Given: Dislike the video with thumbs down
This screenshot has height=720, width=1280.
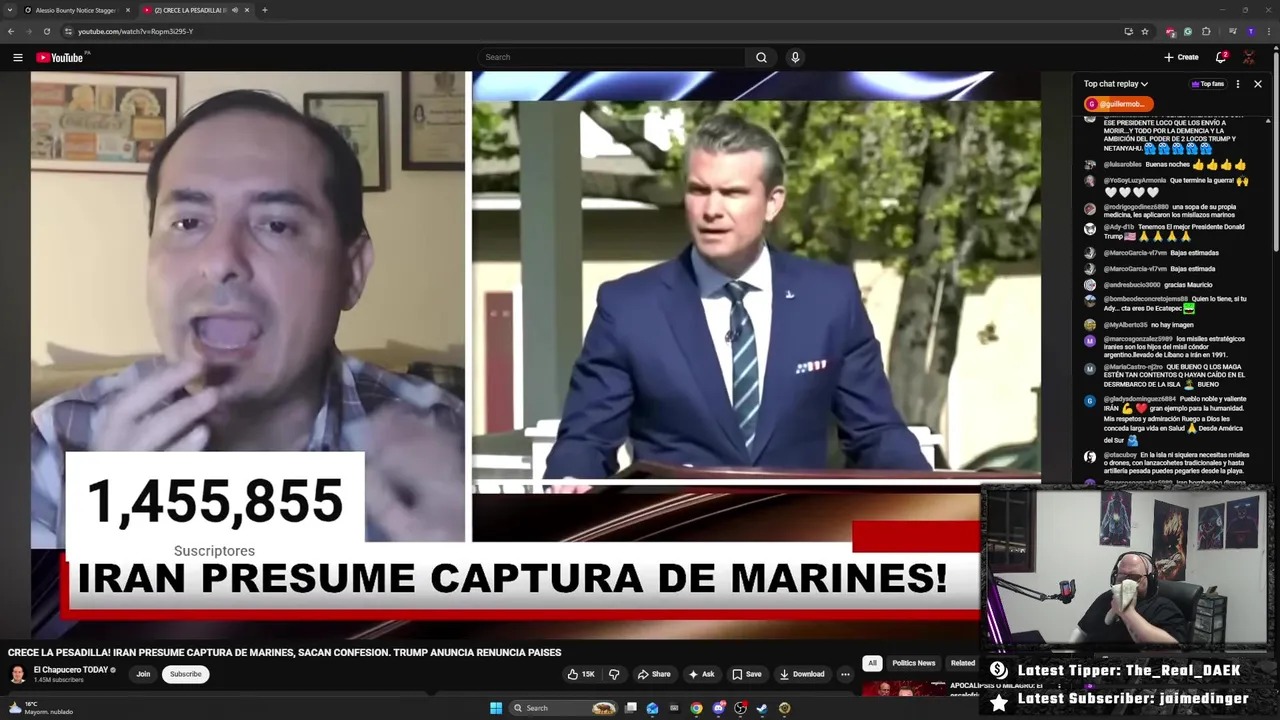Looking at the screenshot, I should click(614, 674).
